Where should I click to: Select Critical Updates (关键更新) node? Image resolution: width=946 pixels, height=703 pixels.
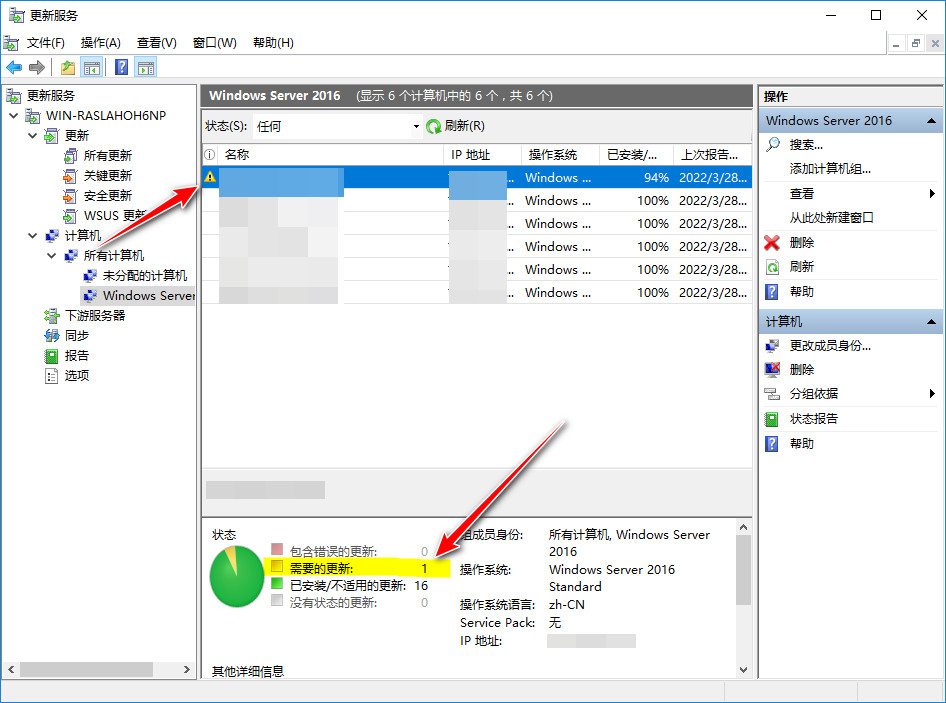107,176
